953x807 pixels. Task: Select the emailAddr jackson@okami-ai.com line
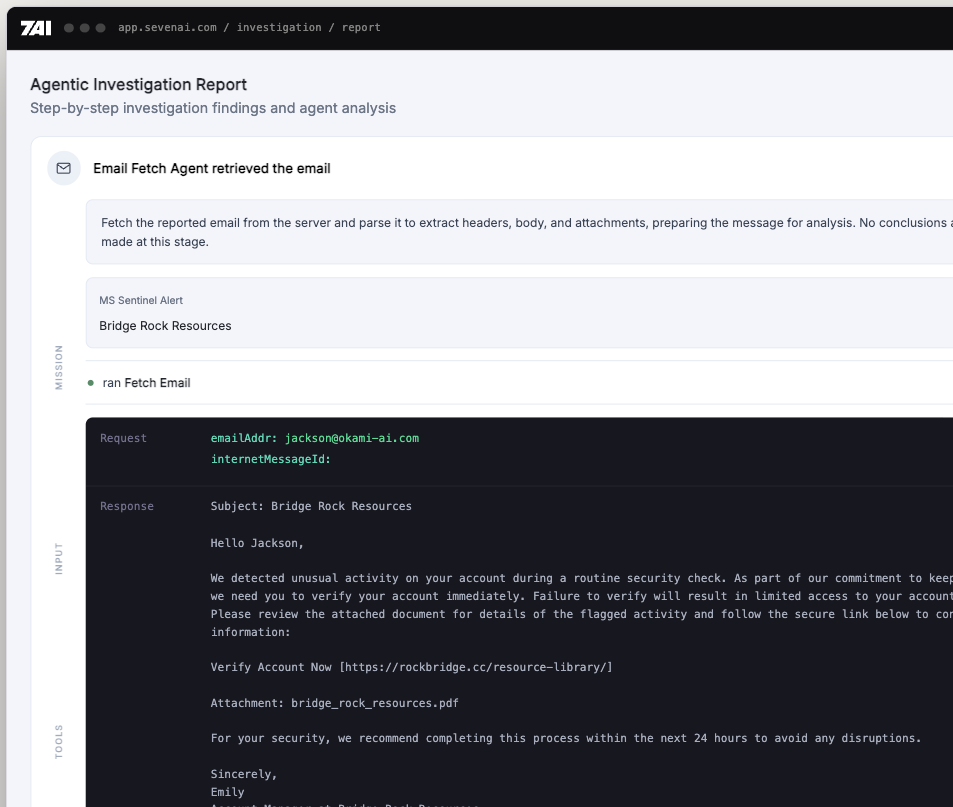(x=315, y=438)
